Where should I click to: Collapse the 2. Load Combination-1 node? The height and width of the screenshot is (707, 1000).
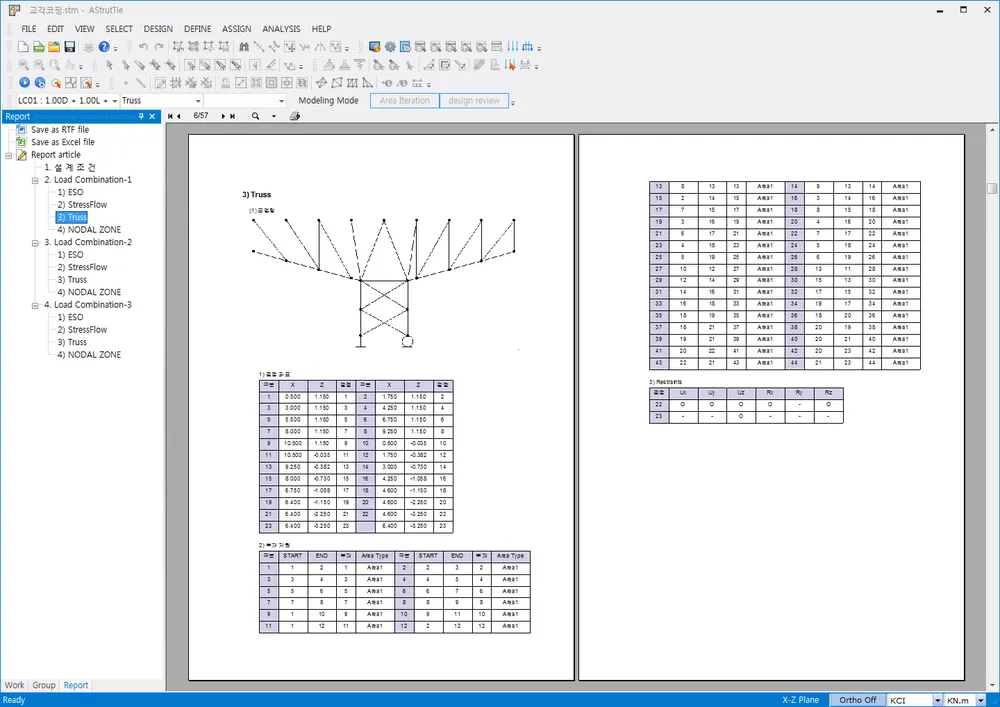pos(35,180)
